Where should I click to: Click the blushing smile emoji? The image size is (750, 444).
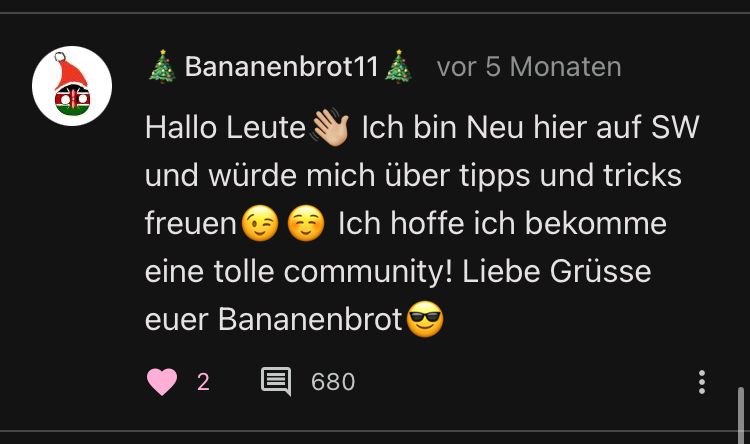pos(306,223)
